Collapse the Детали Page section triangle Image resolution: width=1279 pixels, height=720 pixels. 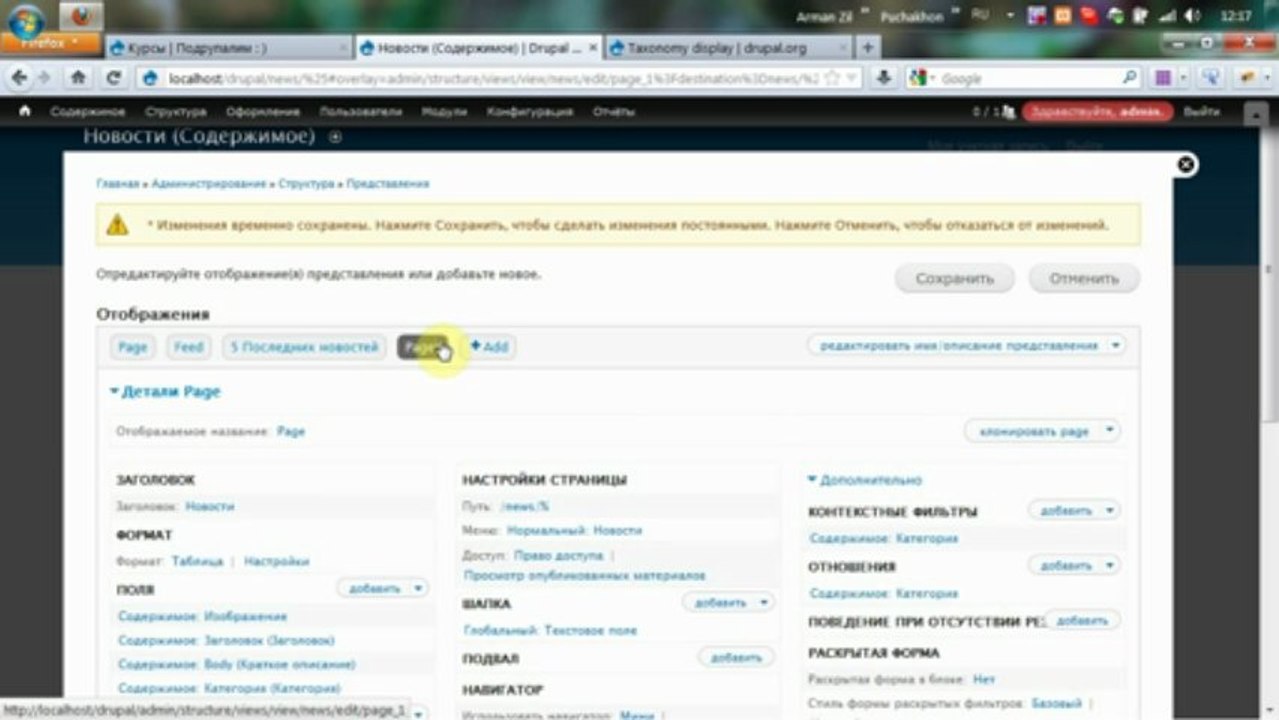tap(114, 392)
